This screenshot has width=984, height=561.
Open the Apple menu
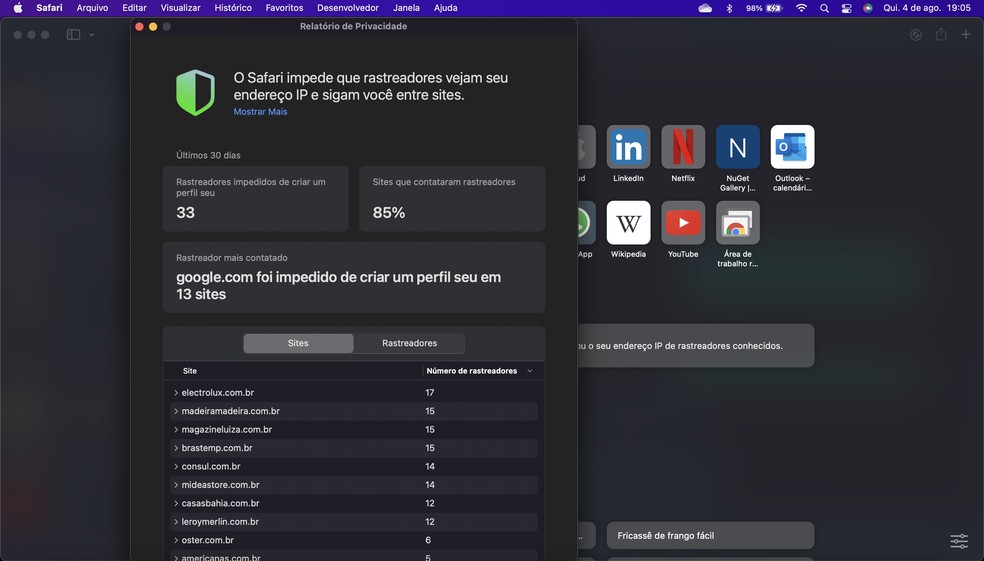[18, 8]
